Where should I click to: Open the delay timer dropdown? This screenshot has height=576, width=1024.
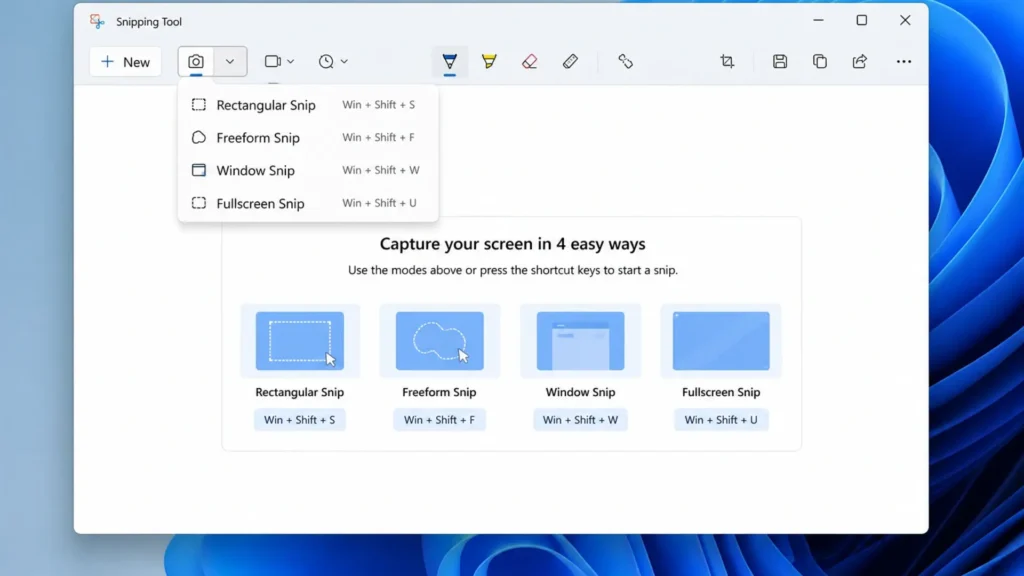point(344,61)
